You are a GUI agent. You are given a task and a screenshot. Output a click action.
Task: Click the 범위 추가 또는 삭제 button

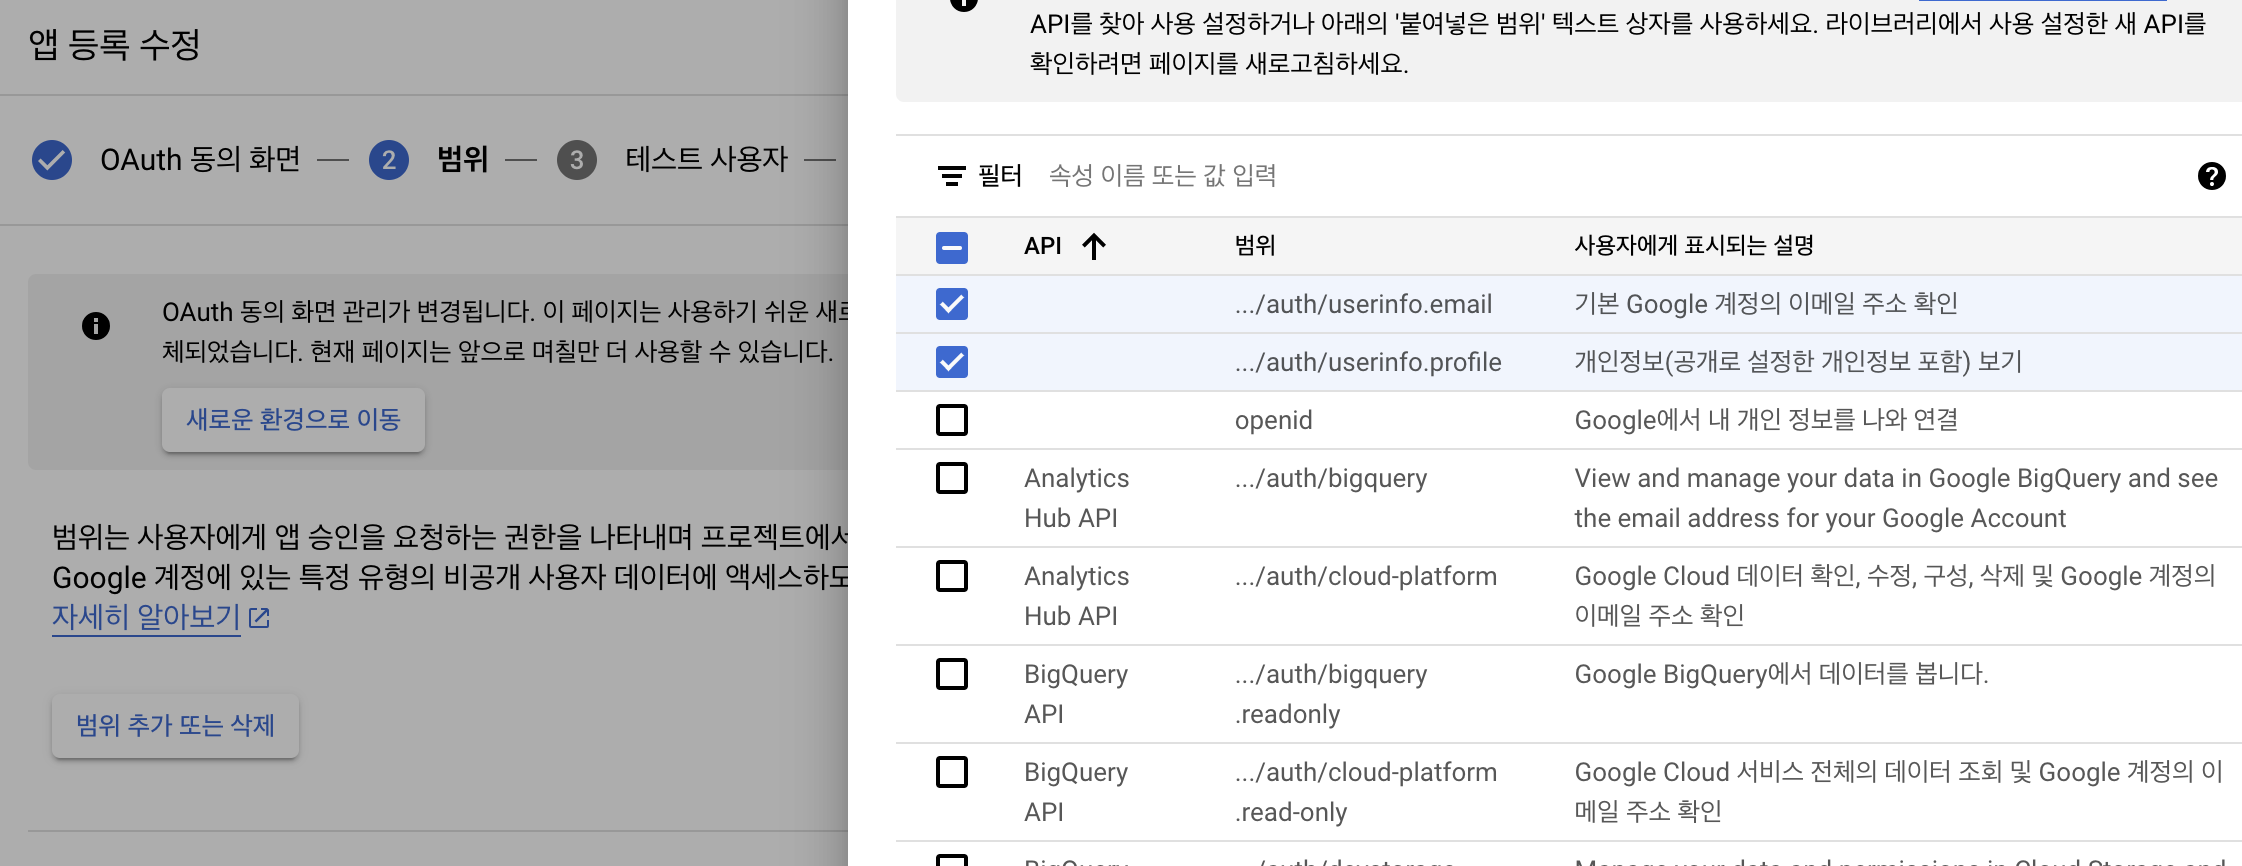tap(175, 725)
